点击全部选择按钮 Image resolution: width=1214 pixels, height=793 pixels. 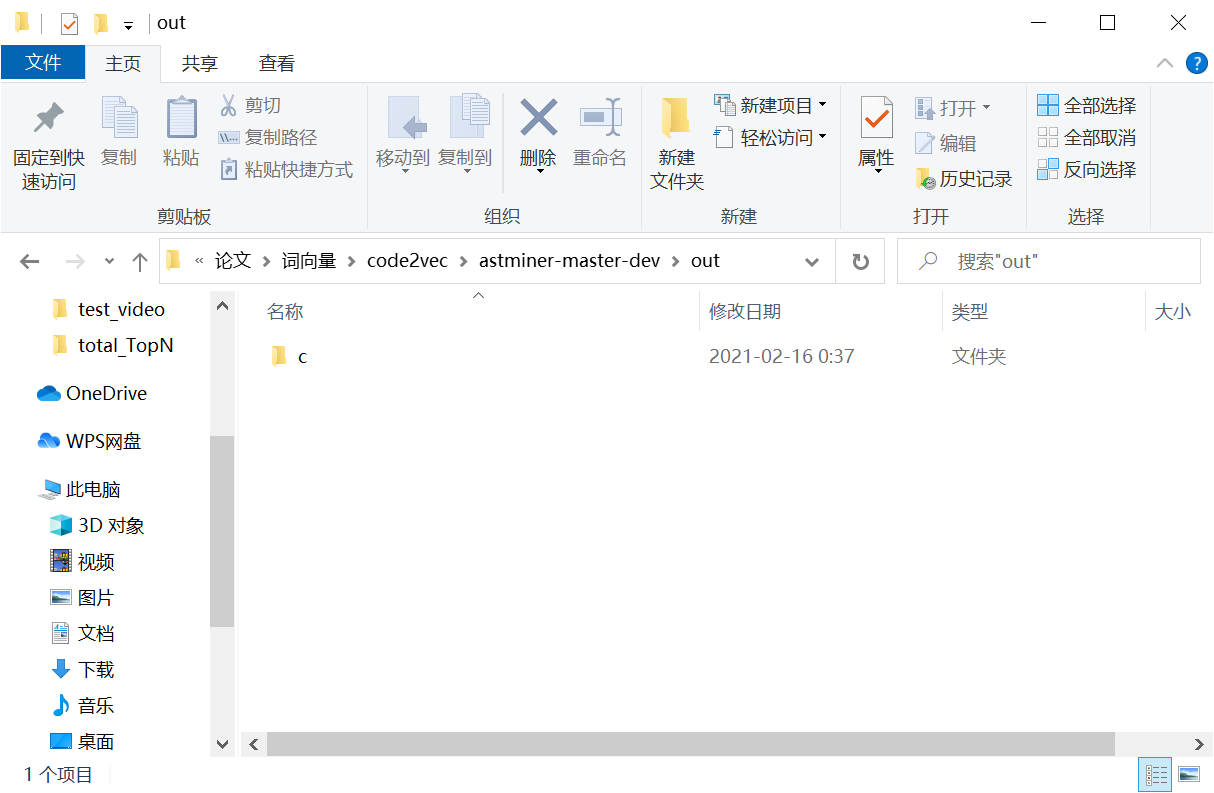point(1086,104)
